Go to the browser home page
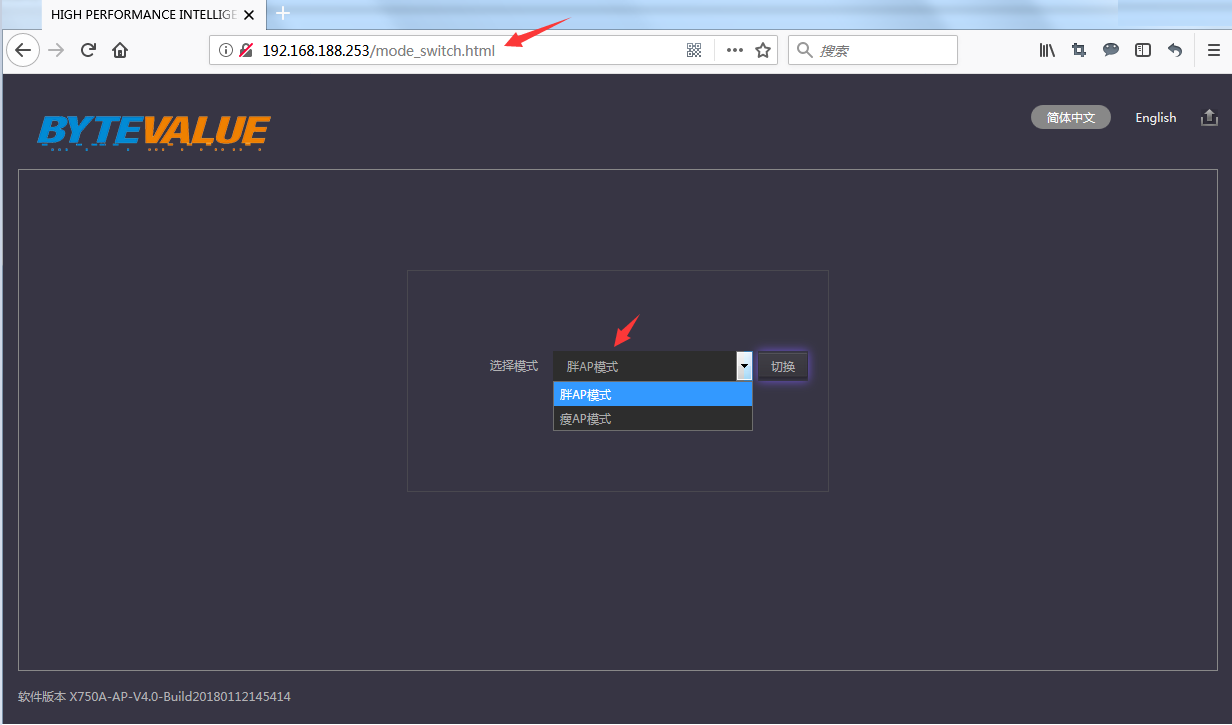 coord(120,50)
